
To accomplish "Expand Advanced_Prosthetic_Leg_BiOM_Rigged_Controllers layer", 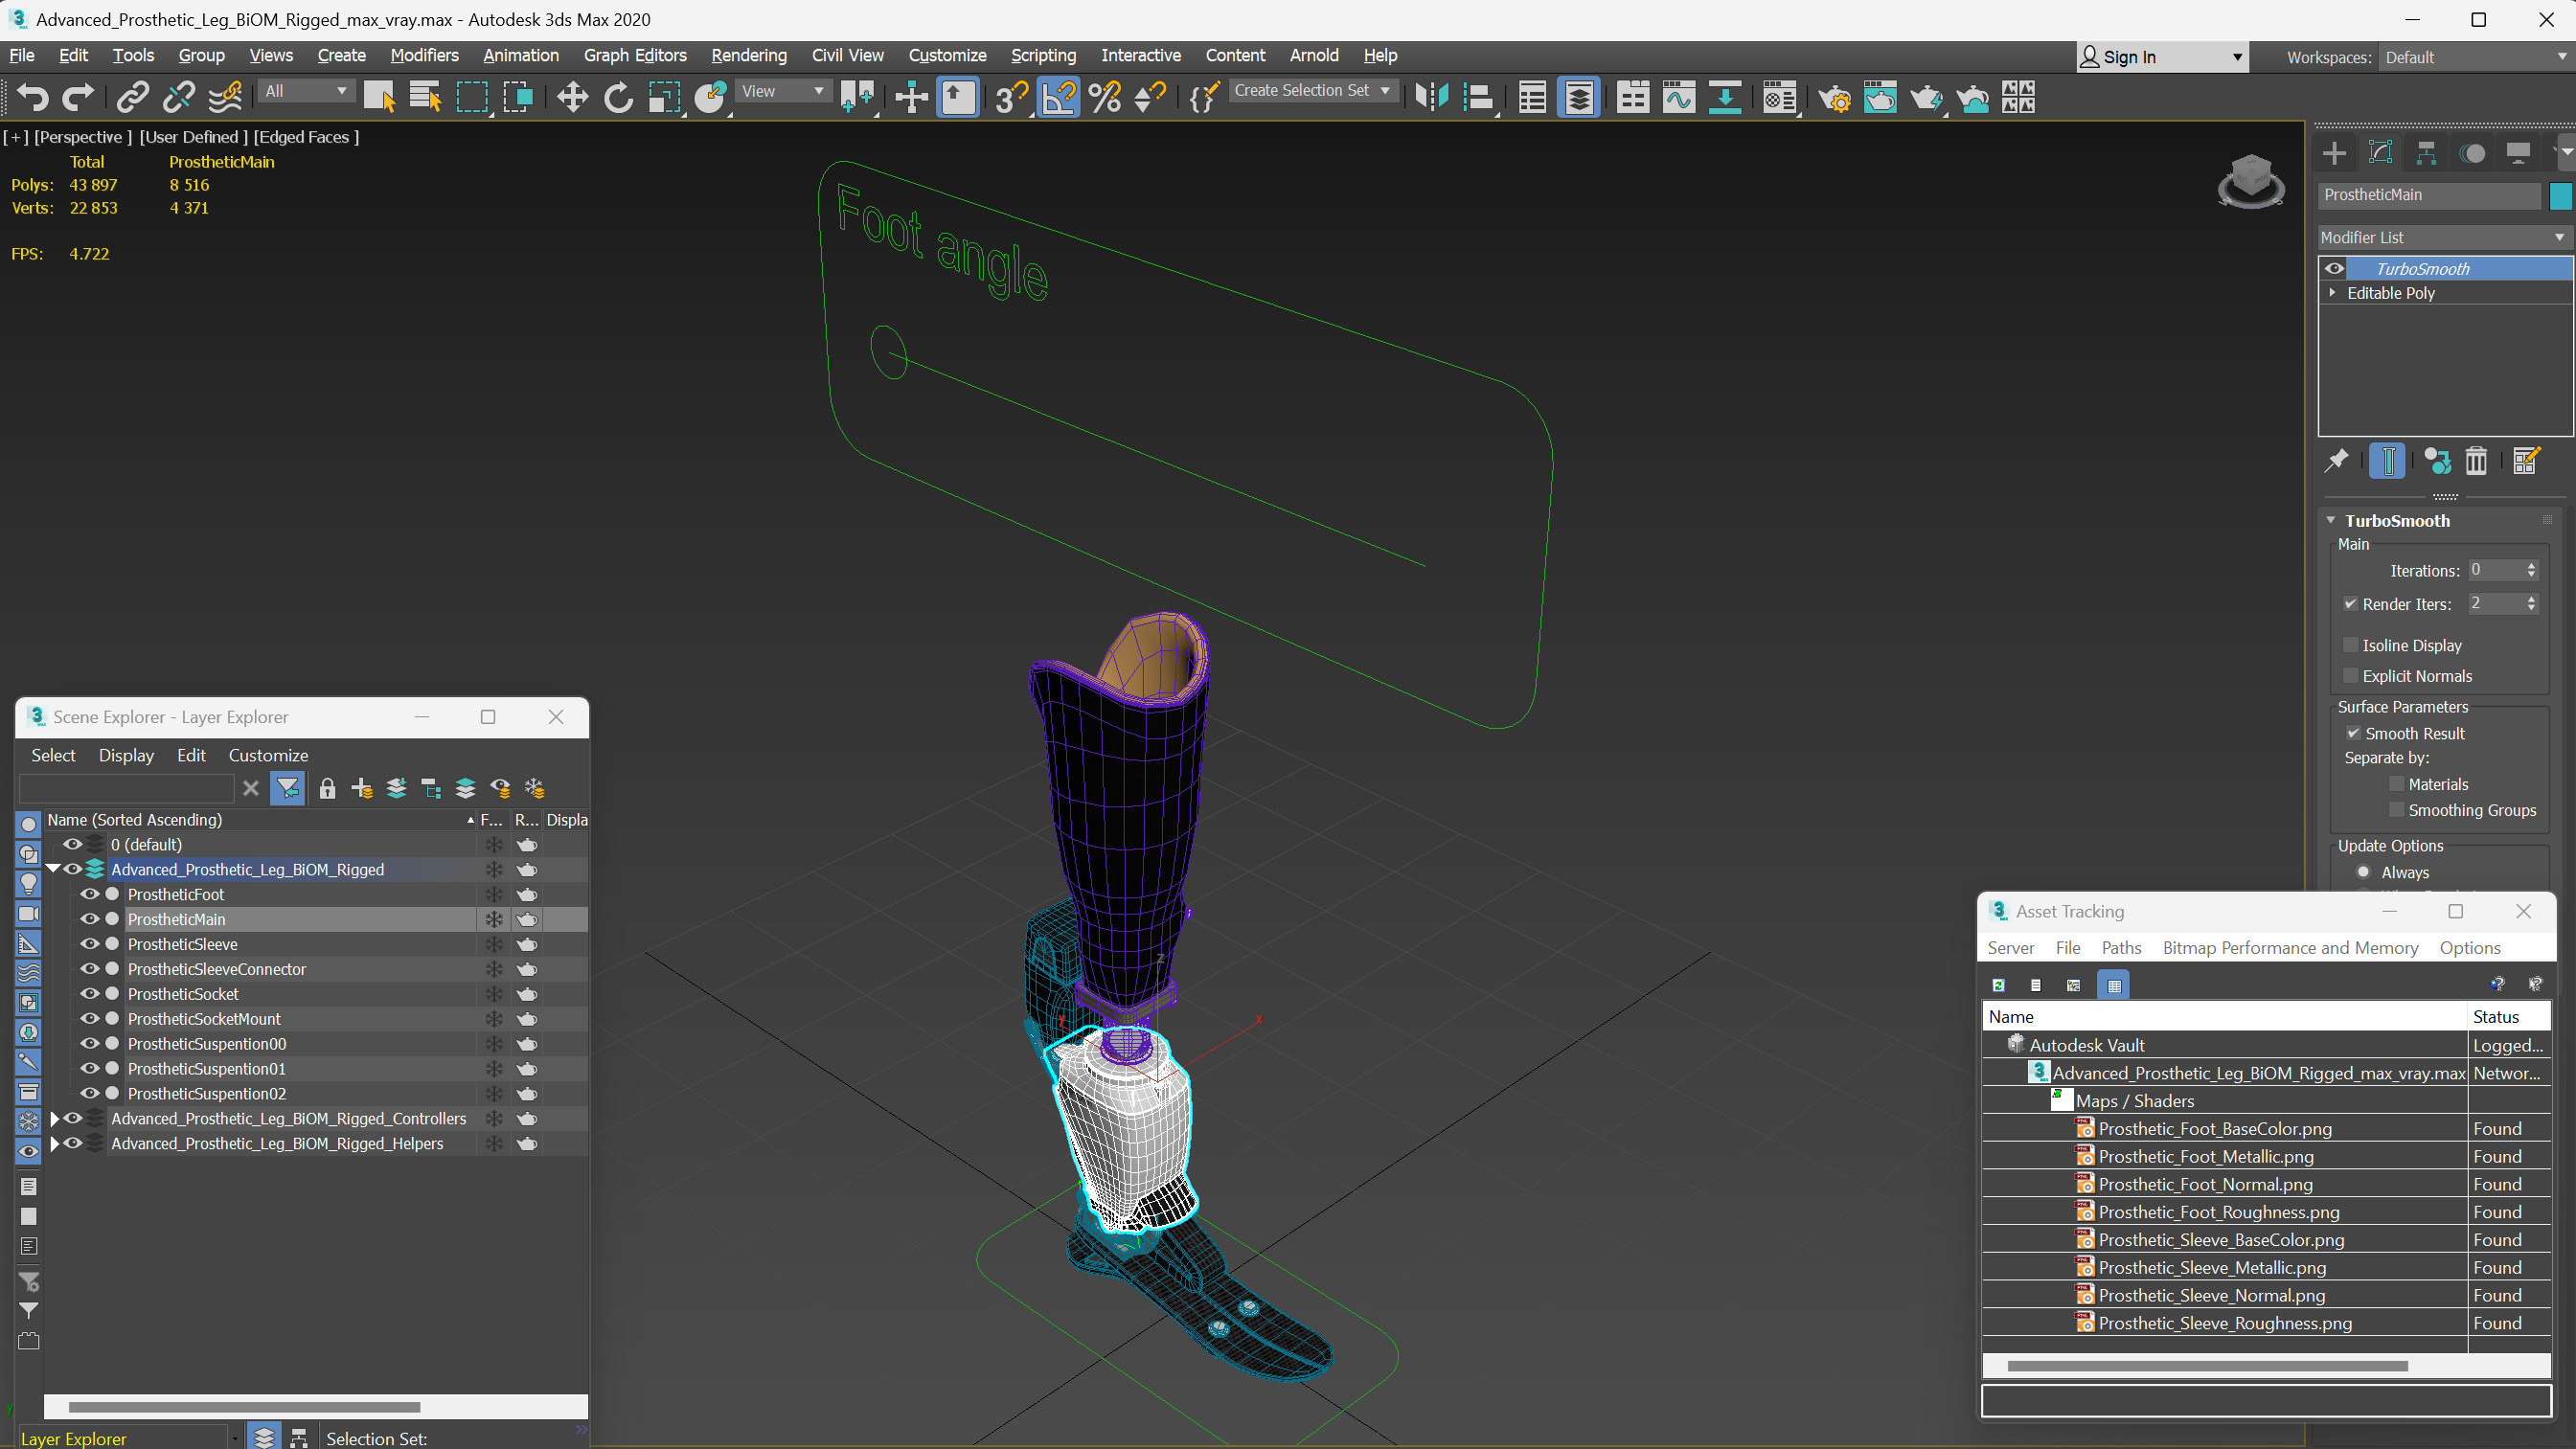I will (55, 1119).
